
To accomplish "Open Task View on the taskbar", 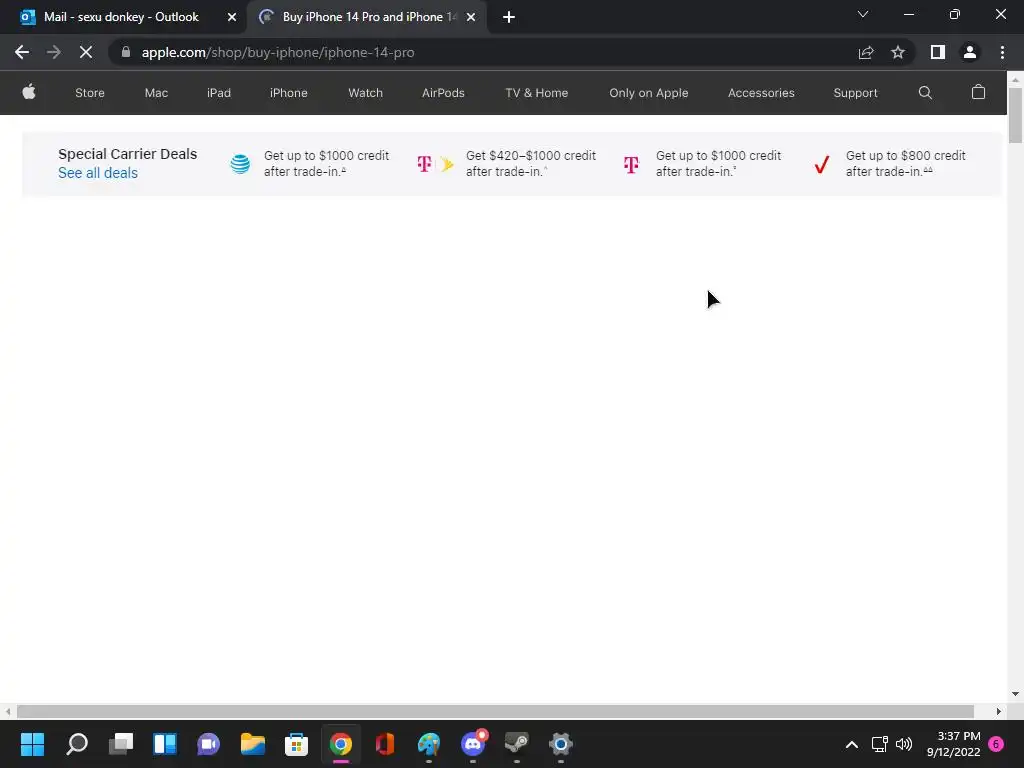I will click(x=121, y=744).
